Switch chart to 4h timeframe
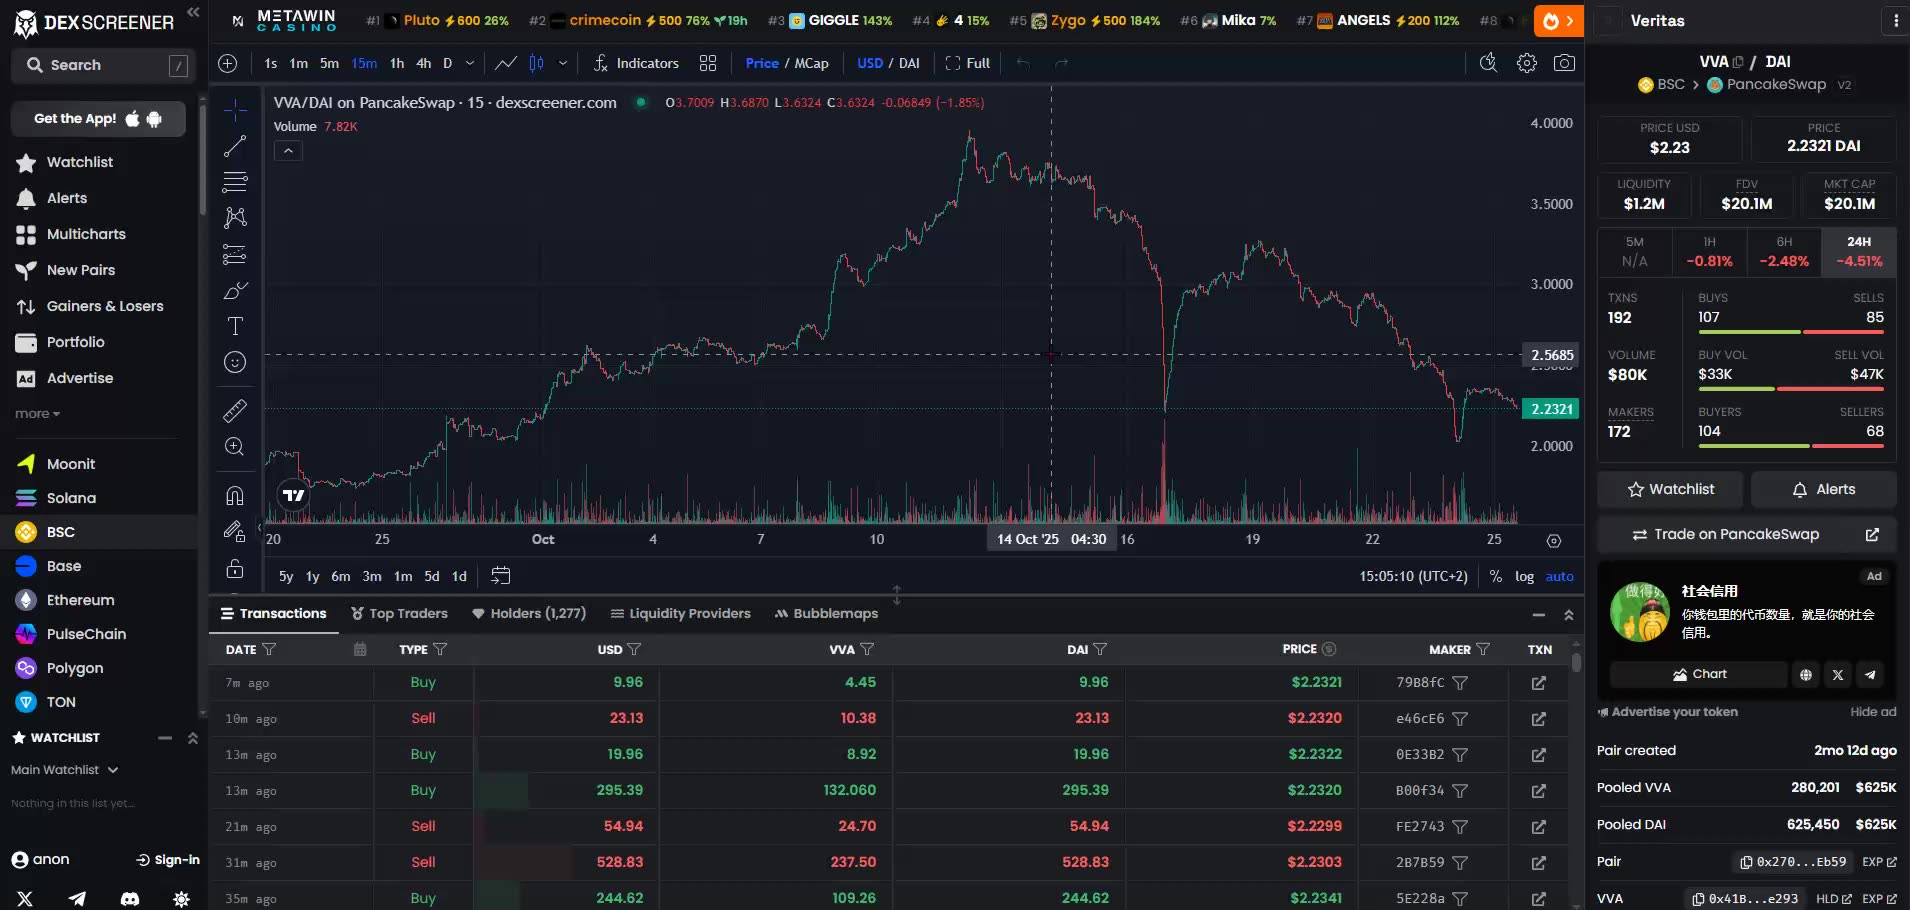 point(424,63)
